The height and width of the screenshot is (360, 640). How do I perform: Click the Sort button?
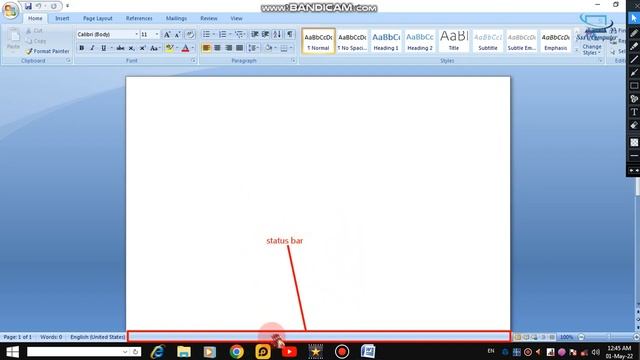coord(277,34)
